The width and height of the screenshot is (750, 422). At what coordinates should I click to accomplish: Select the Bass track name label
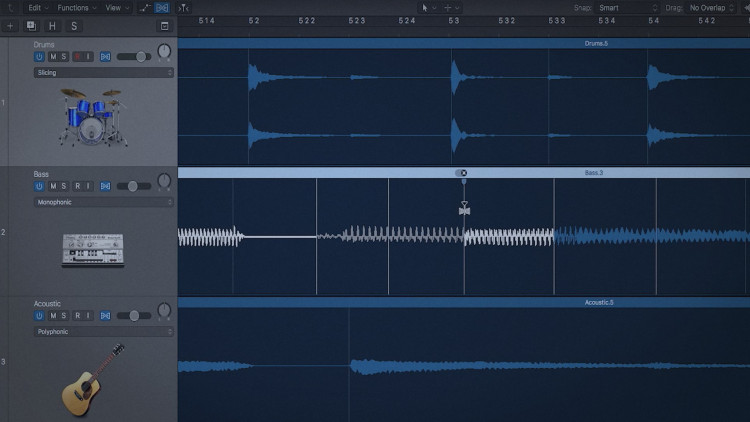41,174
